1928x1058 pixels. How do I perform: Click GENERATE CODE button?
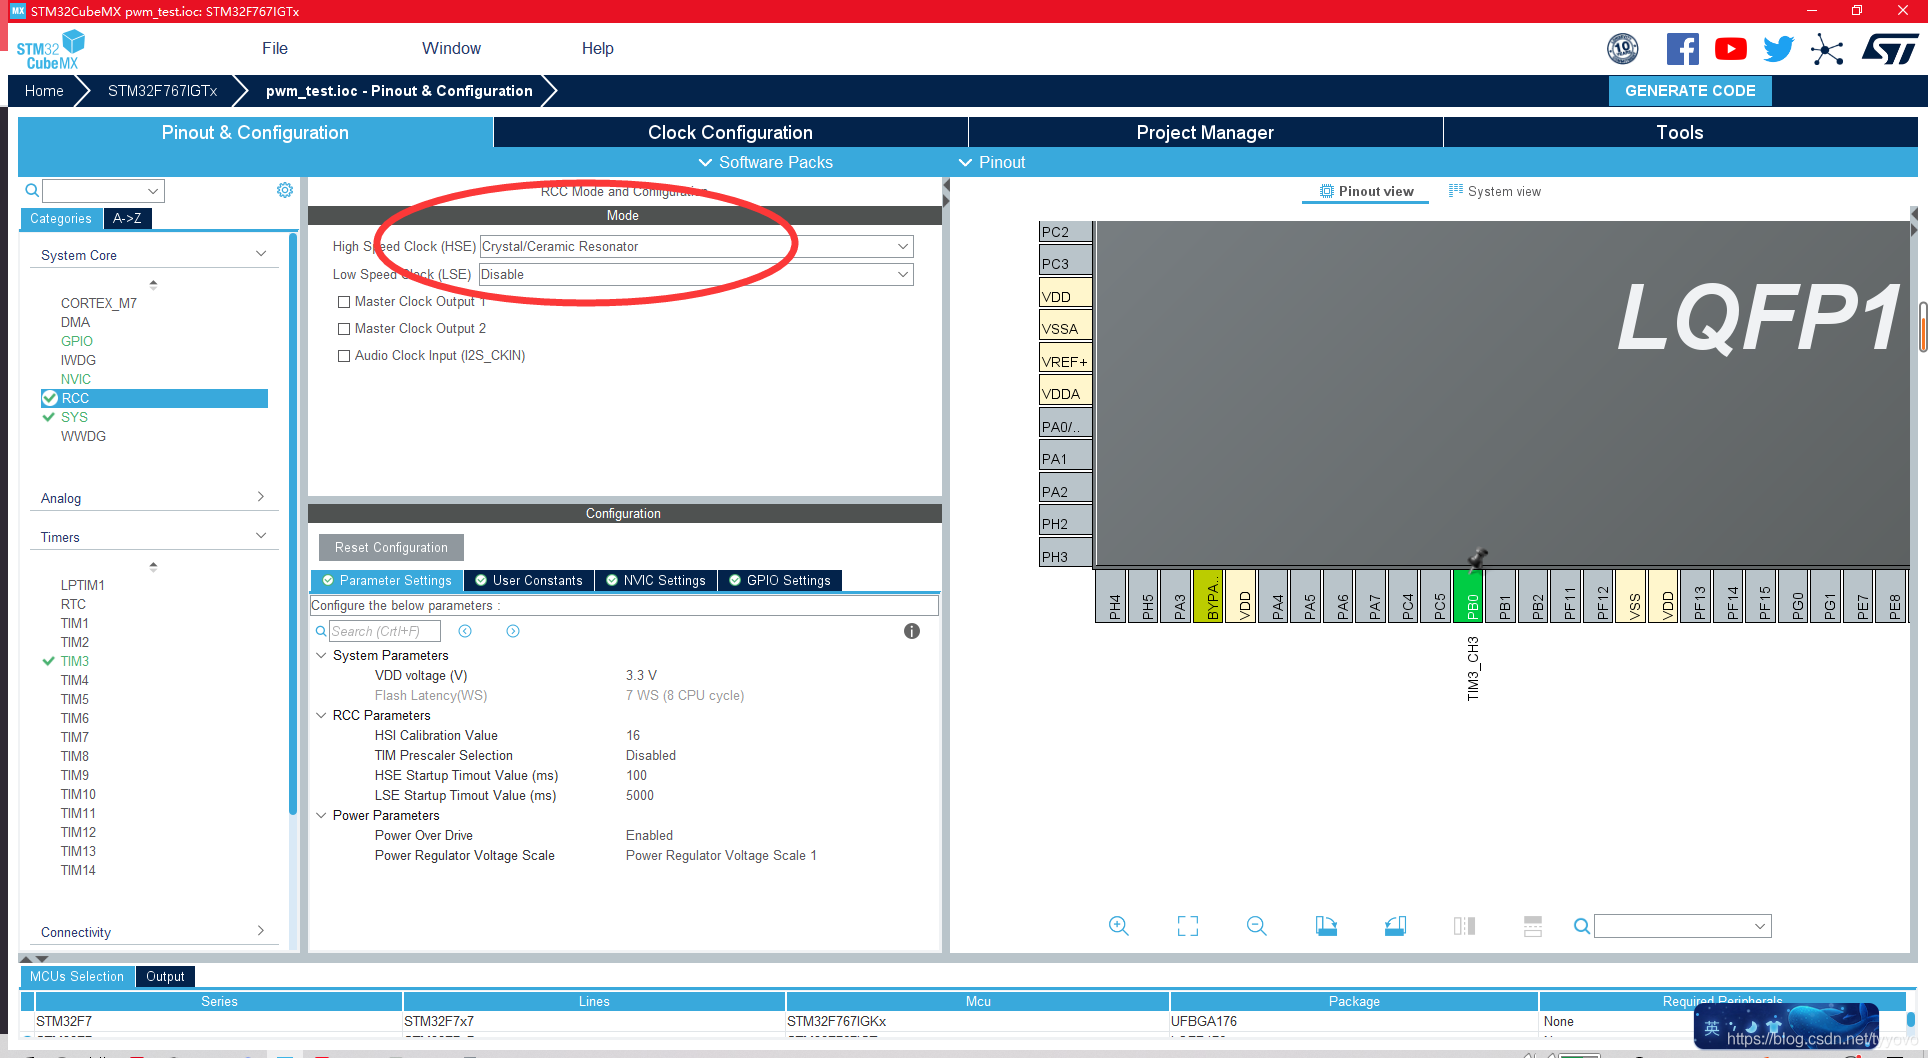click(x=1690, y=90)
